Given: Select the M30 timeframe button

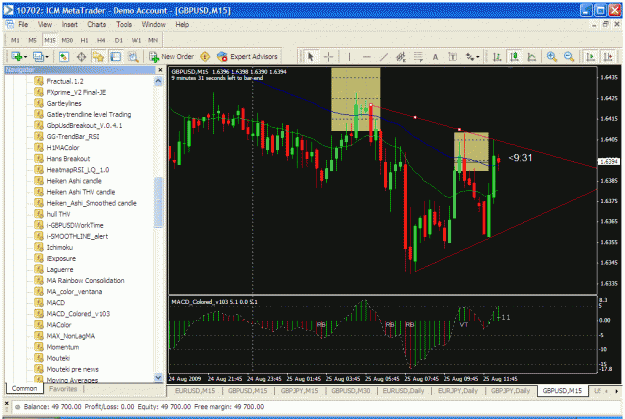Looking at the screenshot, I should 67,40.
